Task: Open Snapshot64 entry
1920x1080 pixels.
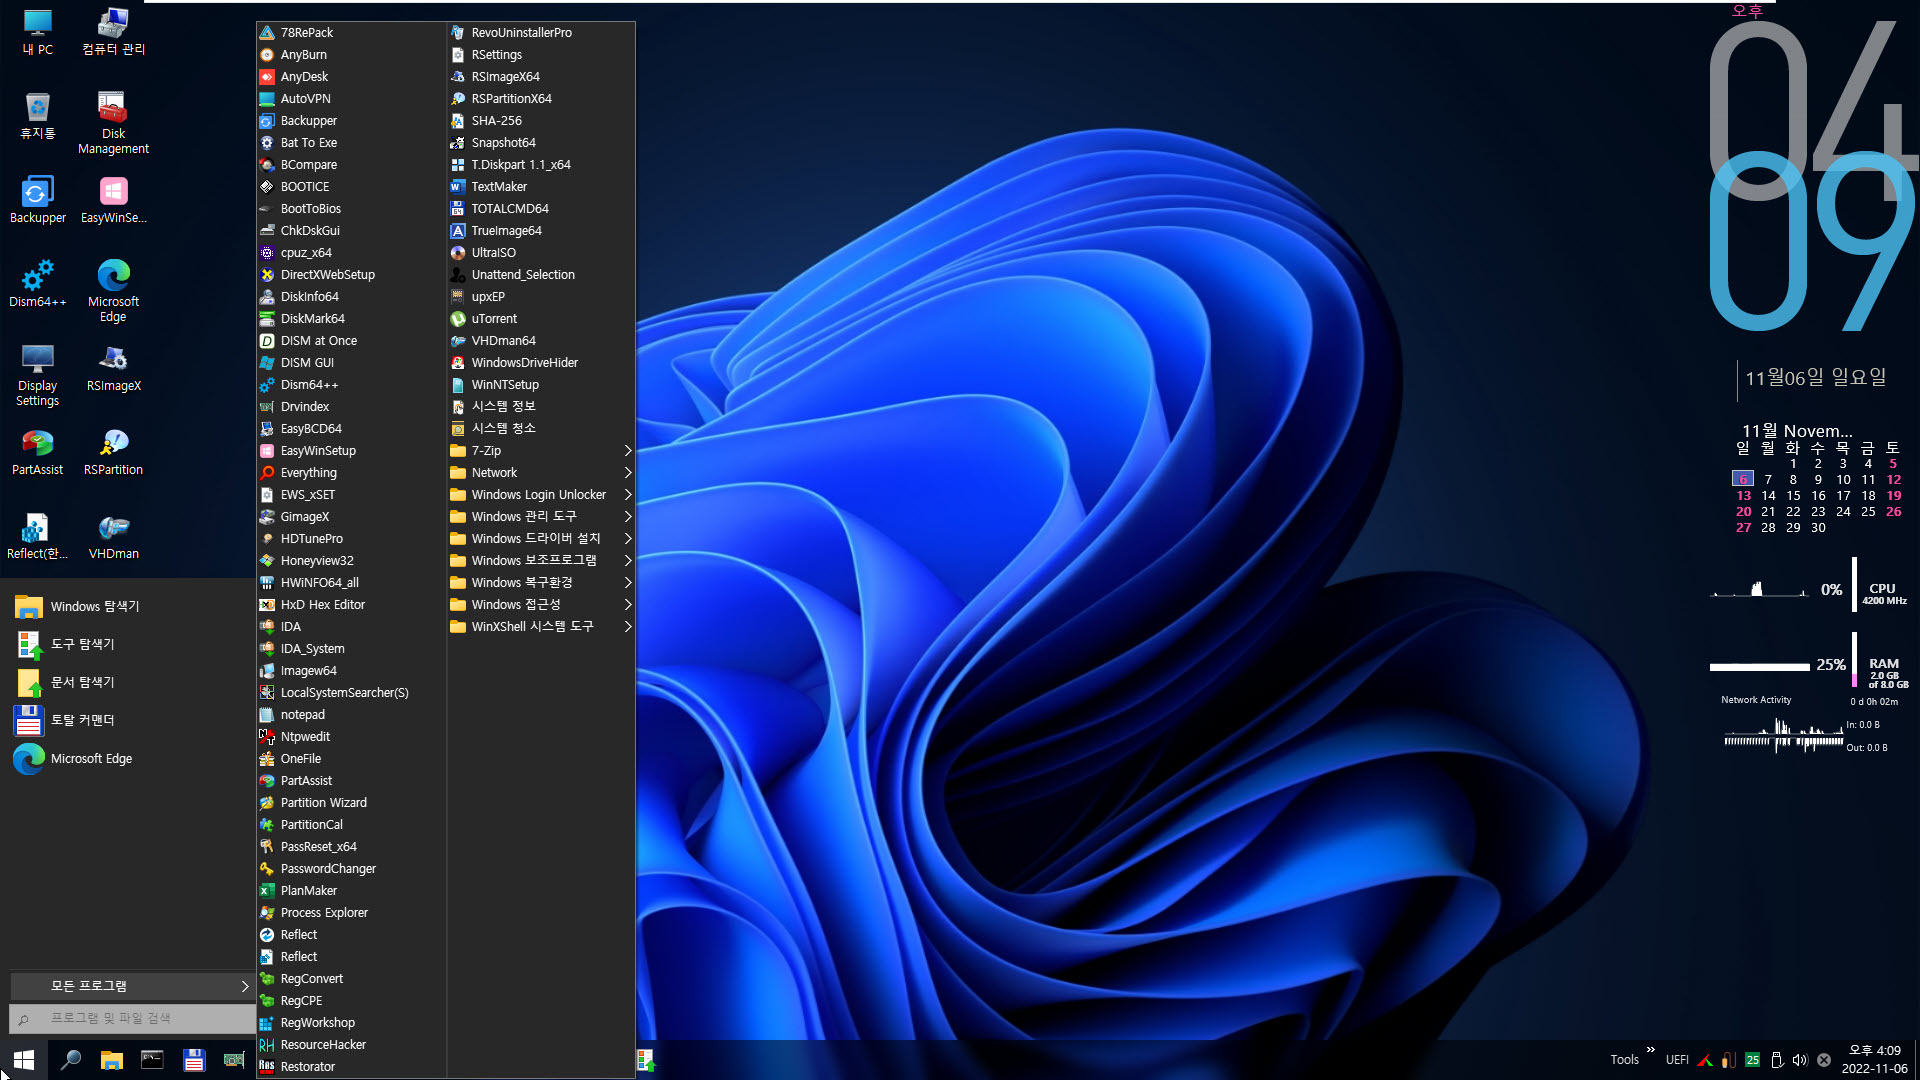Action: [x=541, y=143]
